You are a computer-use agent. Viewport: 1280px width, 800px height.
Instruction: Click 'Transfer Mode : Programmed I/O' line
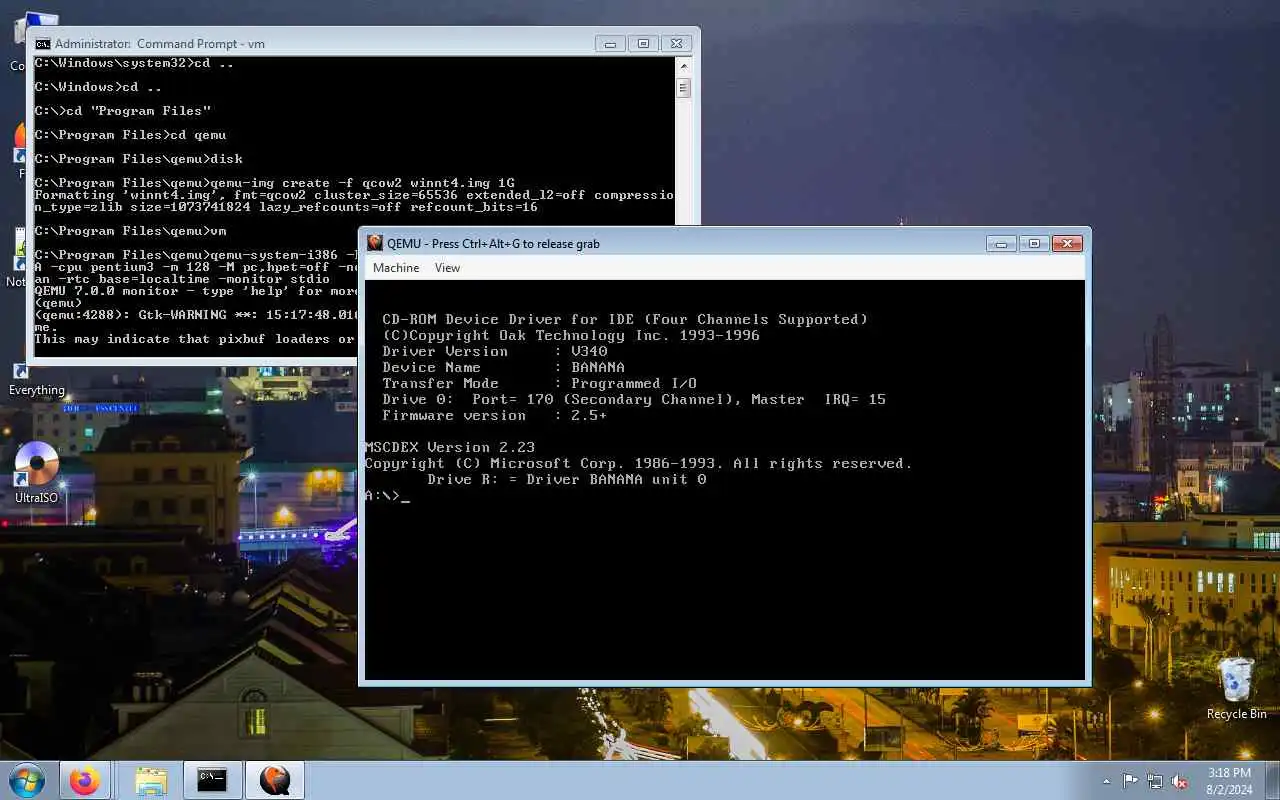click(540, 383)
